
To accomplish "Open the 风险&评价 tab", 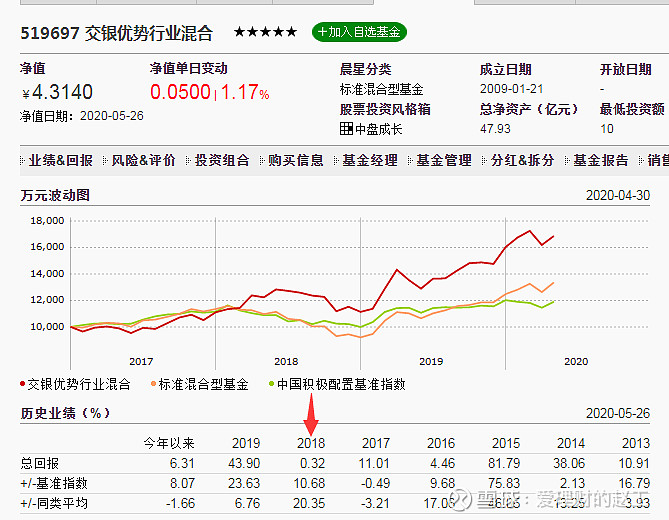I will click(x=143, y=160).
